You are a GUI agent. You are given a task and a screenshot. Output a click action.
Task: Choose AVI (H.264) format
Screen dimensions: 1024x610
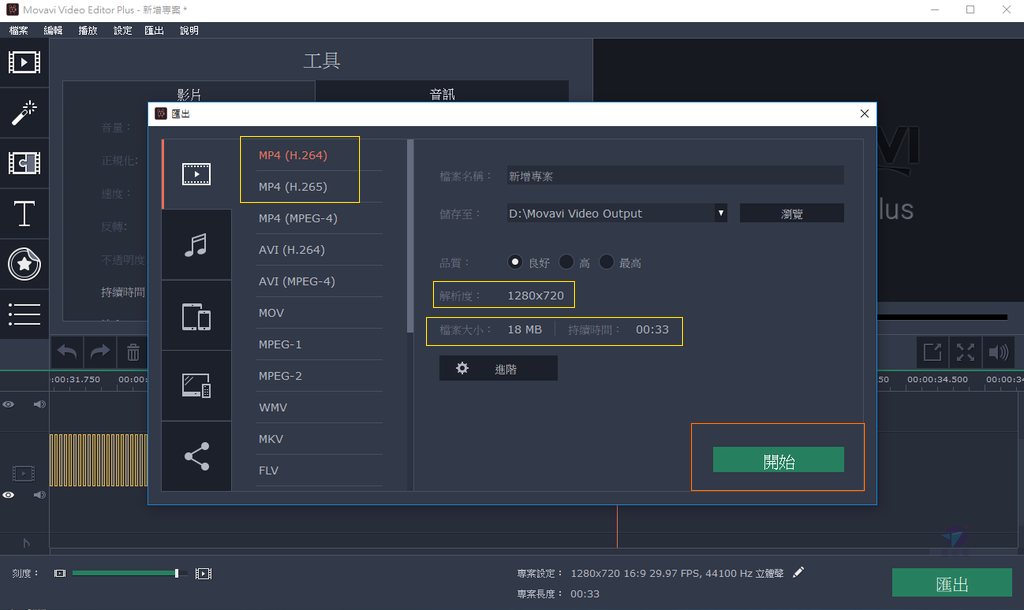point(291,249)
